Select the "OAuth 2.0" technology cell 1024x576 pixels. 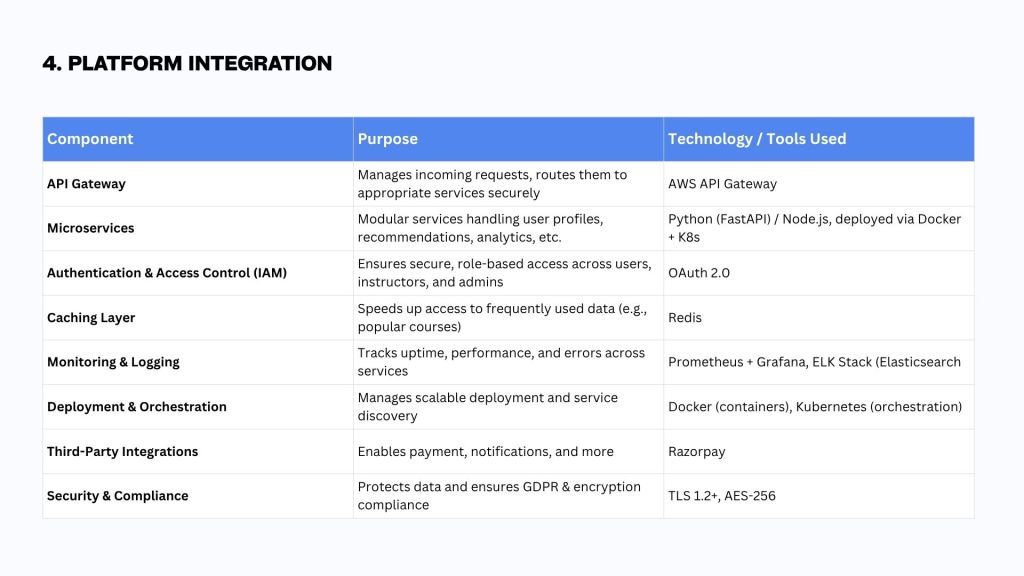point(699,273)
